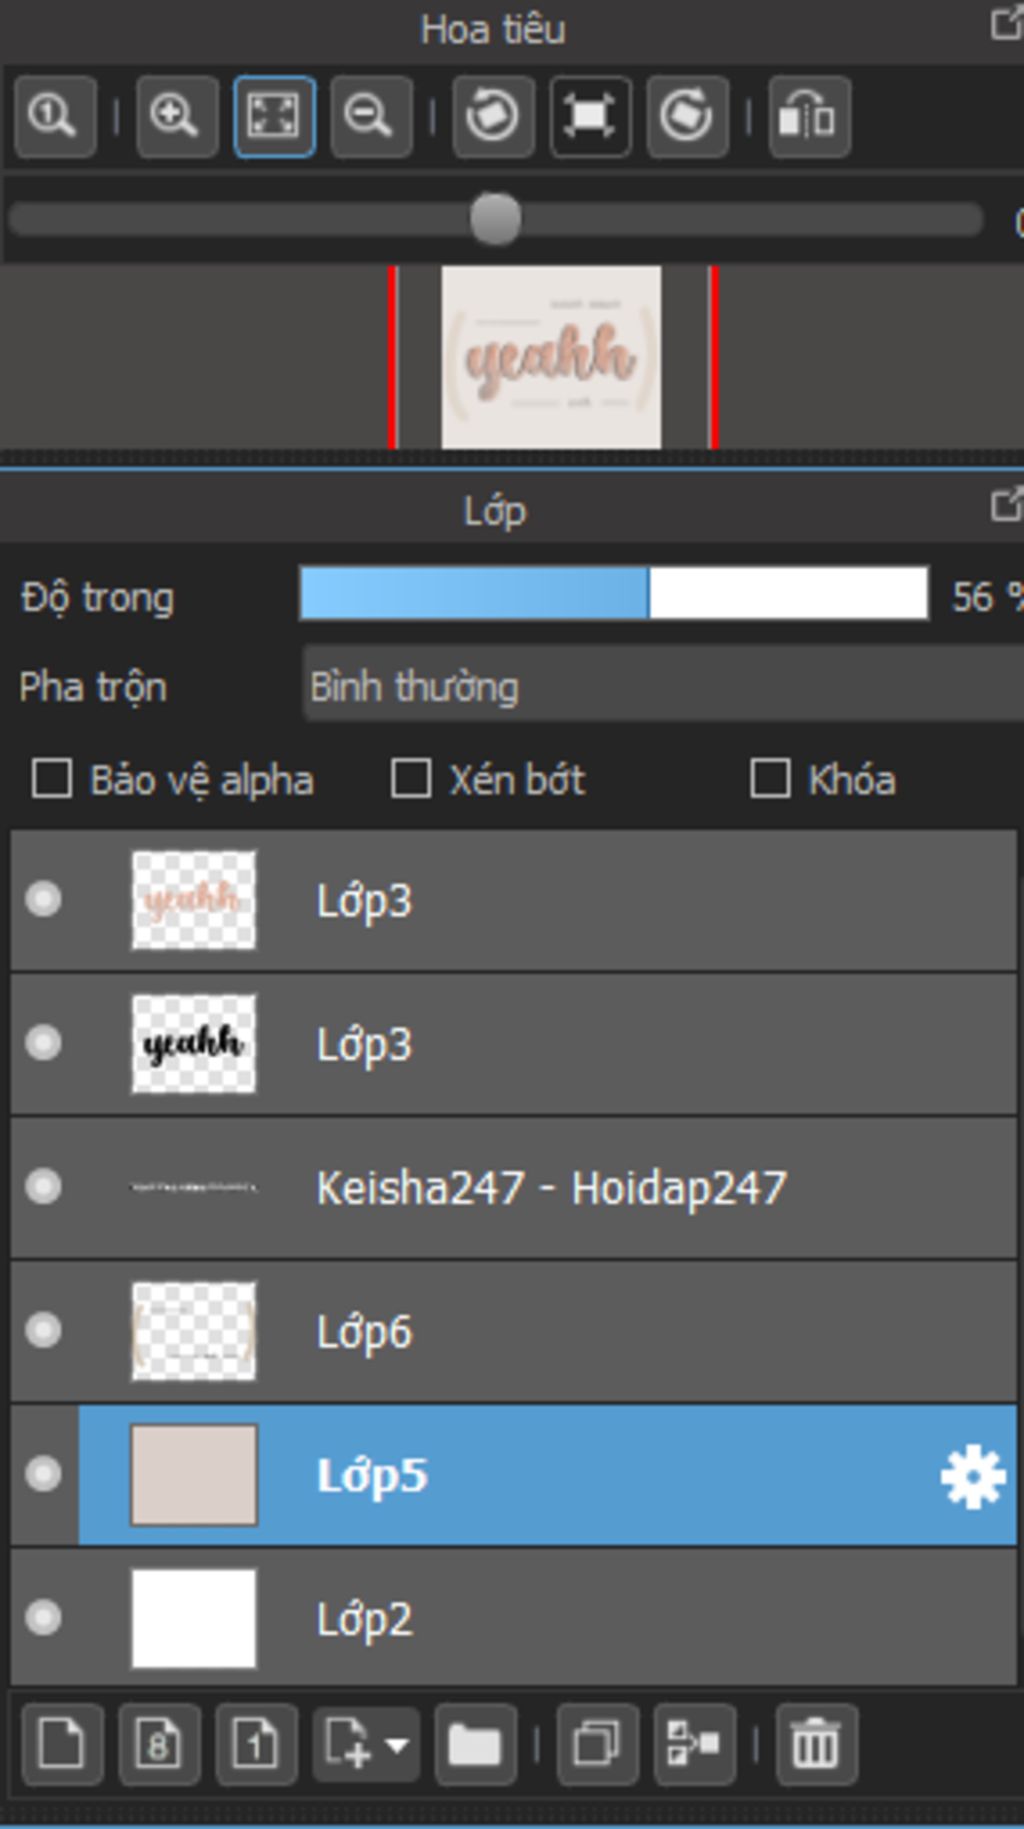Click the fit-to-screen navigator icon
Image resolution: width=1024 pixels, height=1829 pixels.
[274, 117]
